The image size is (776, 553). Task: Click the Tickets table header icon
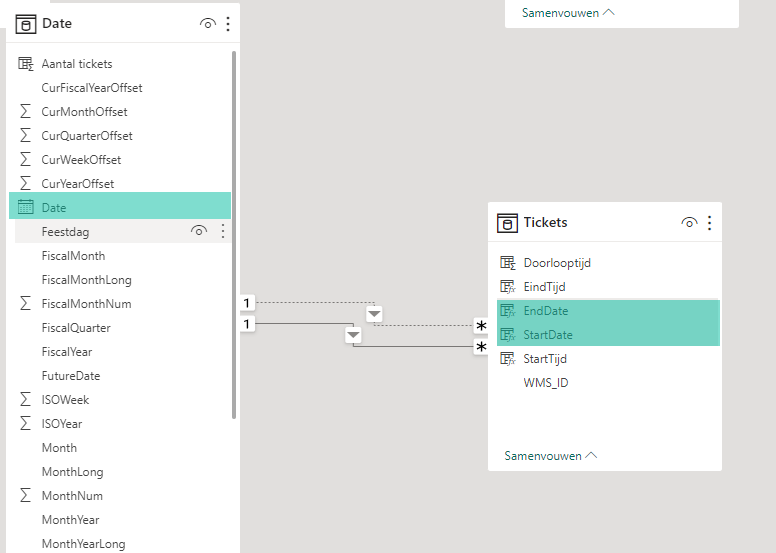click(507, 223)
